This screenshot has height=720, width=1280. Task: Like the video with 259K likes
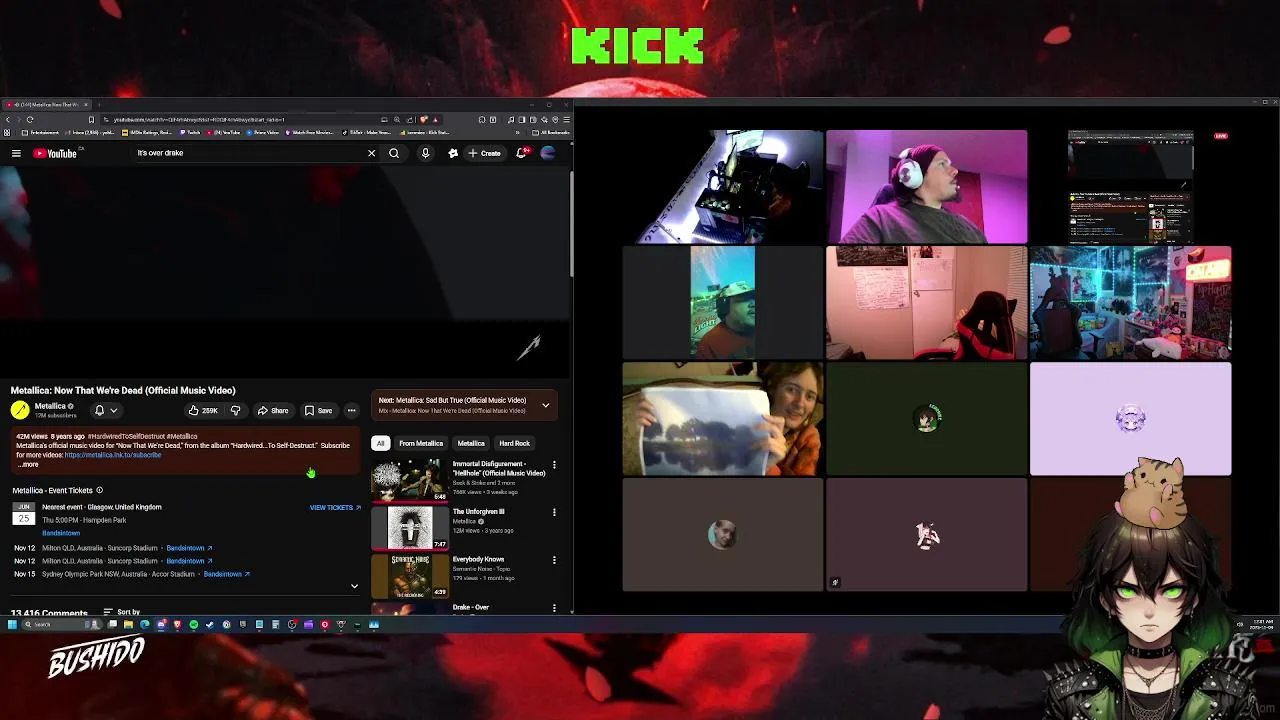point(203,410)
